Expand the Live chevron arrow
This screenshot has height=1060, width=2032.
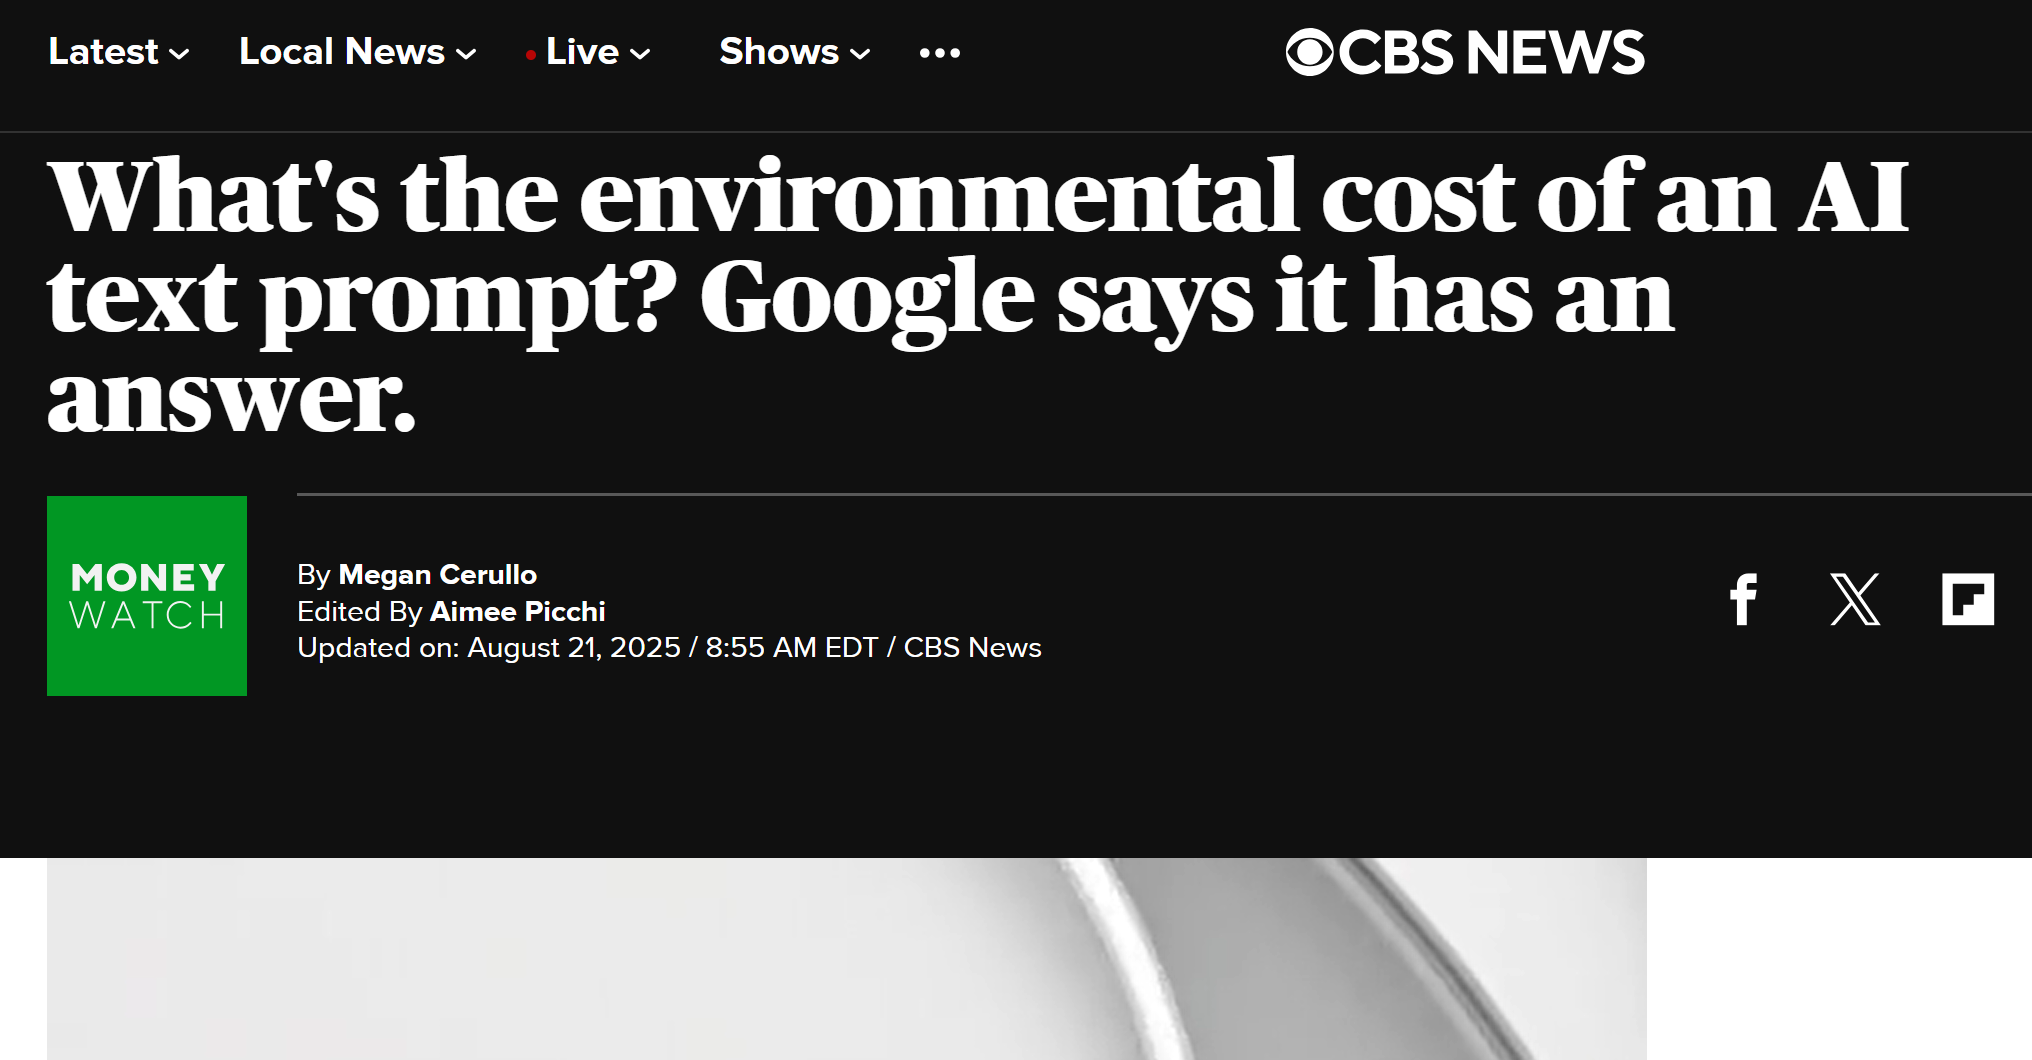point(640,54)
